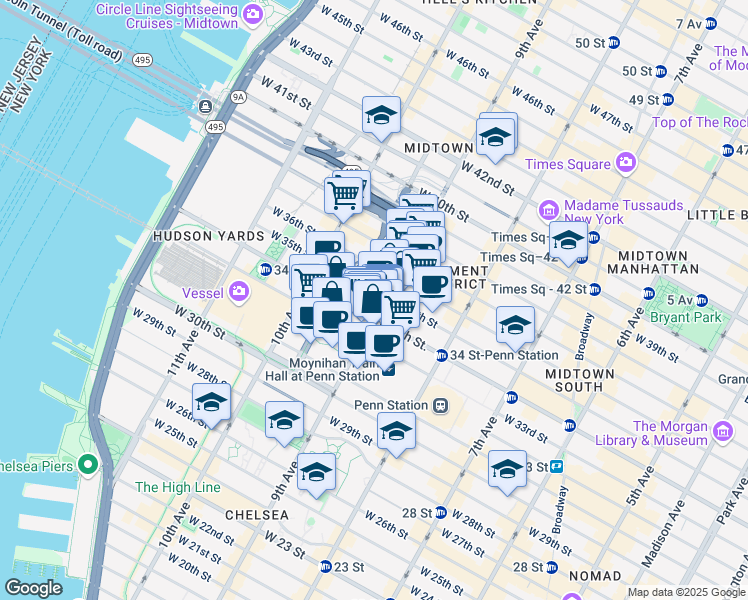Click the Madame Tussauds museum pin

(x=549, y=209)
